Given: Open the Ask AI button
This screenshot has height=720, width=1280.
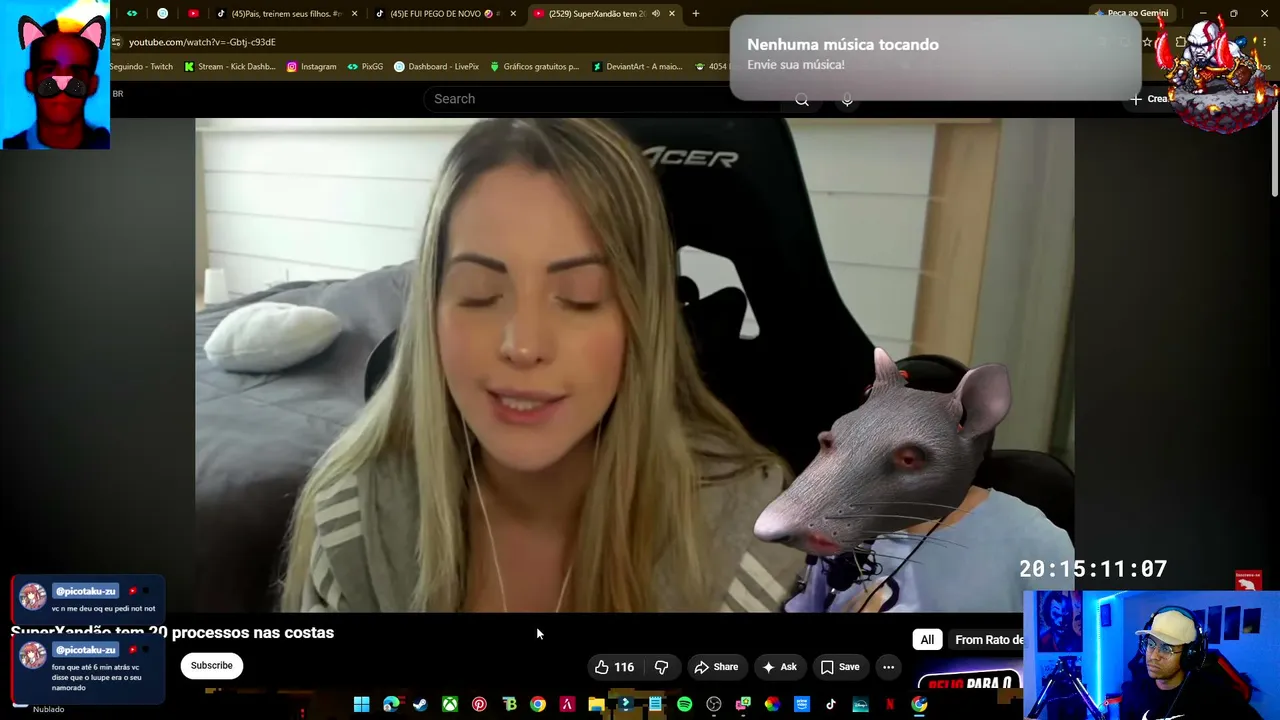Looking at the screenshot, I should pos(779,667).
